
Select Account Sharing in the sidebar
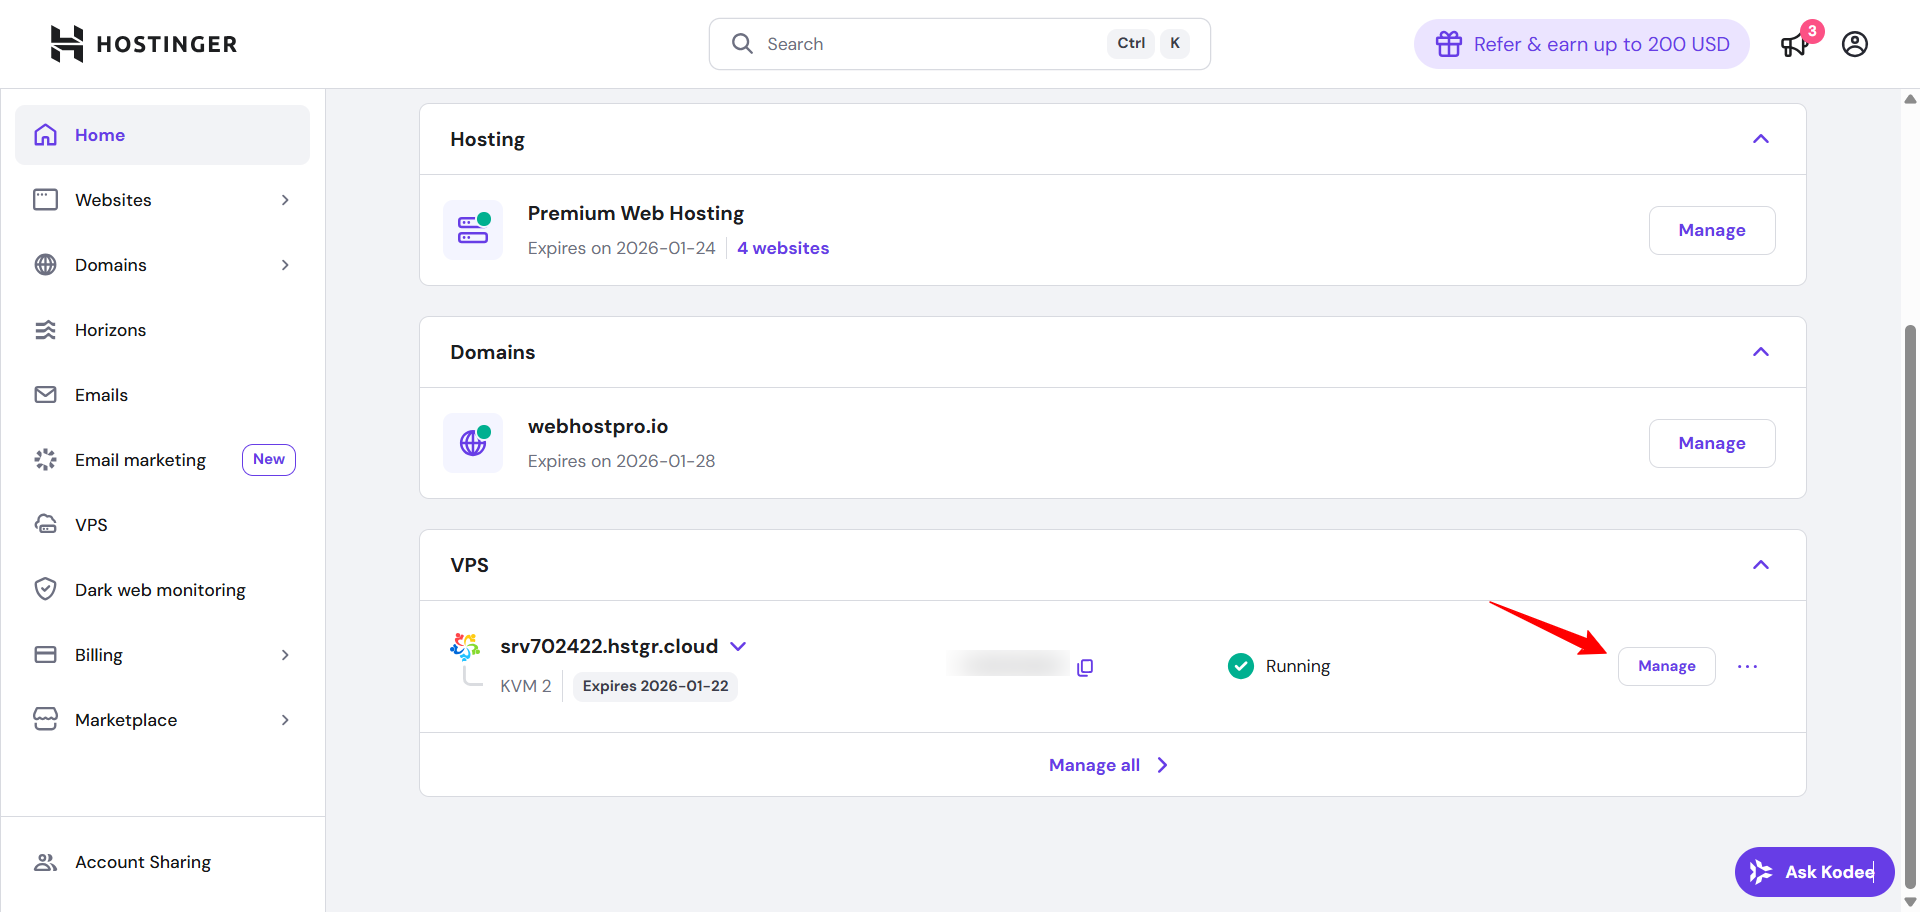click(143, 861)
